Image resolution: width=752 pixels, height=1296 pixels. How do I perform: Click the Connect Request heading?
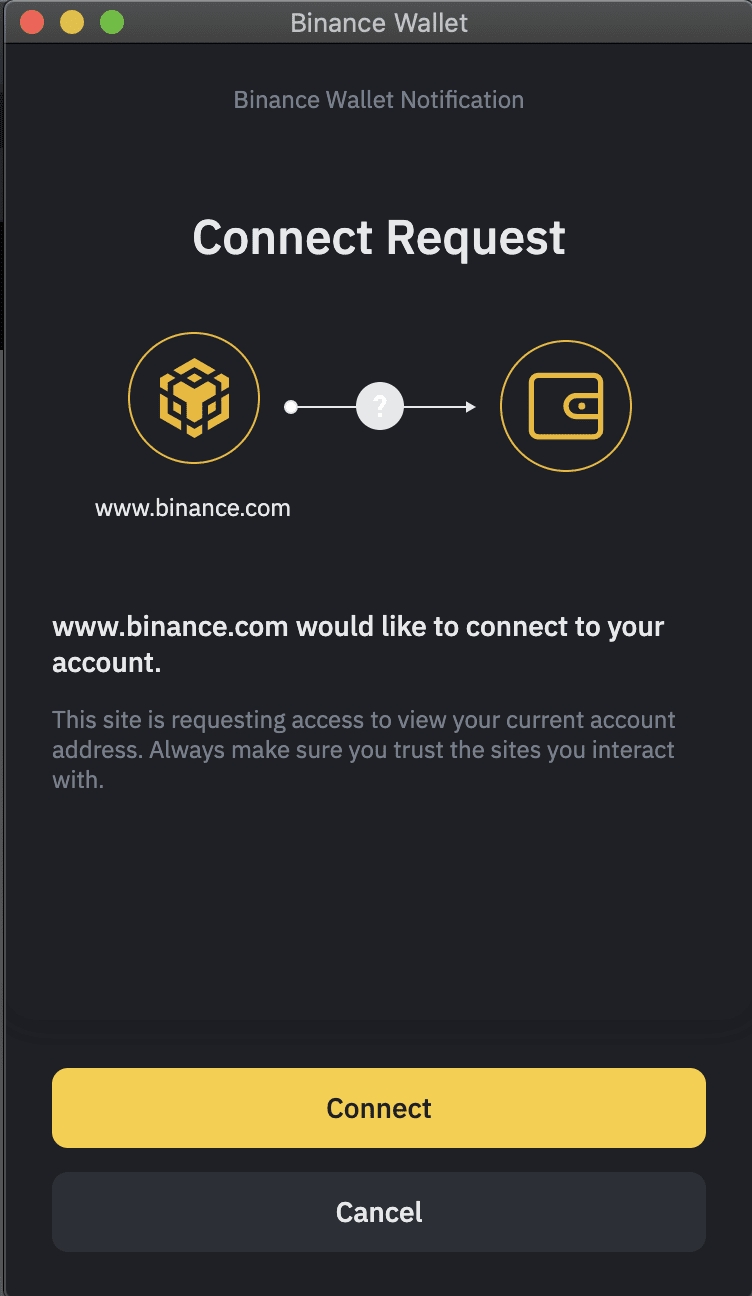coord(379,238)
